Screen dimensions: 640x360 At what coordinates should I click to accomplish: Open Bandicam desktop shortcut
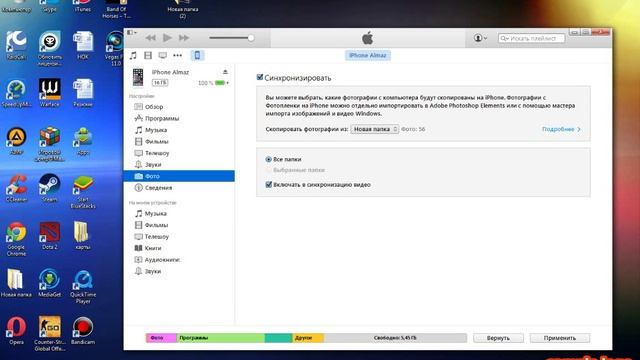(x=83, y=331)
